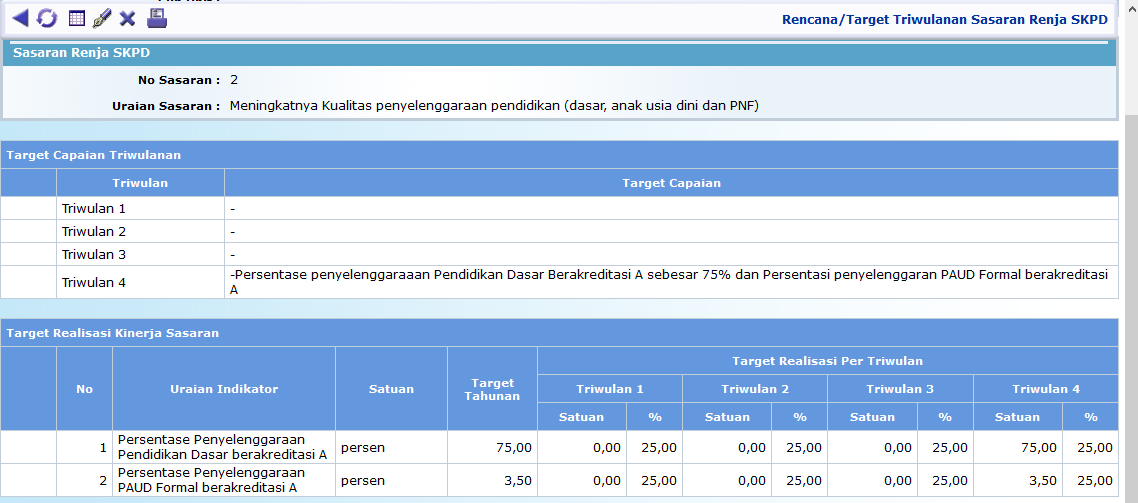The image size is (1138, 503).
Task: Click the Sasaran Renja SKPD panel header
Action: click(x=81, y=53)
